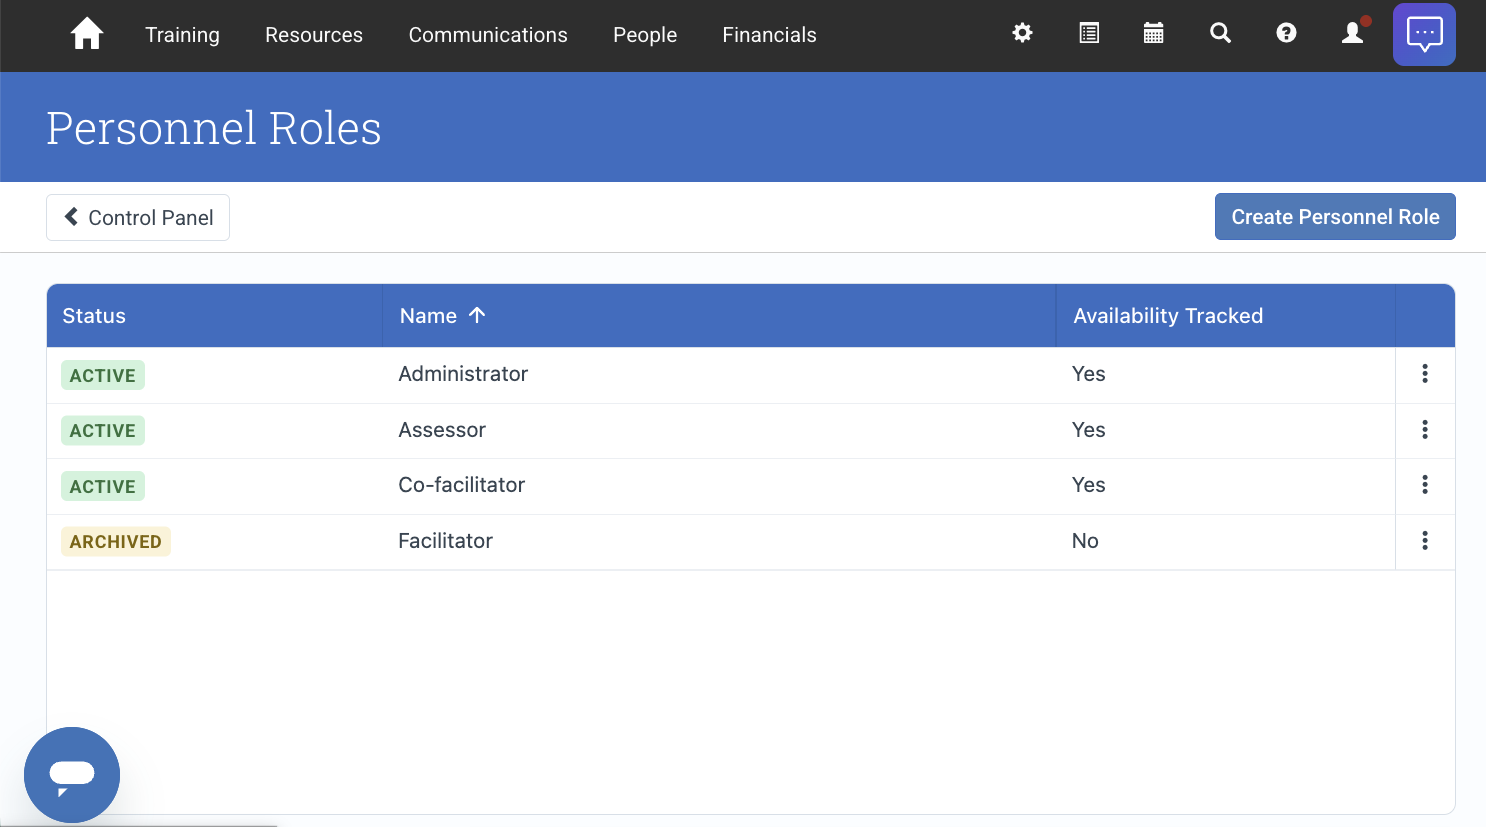
Task: Open the round chat widget bubble
Action: click(72, 775)
